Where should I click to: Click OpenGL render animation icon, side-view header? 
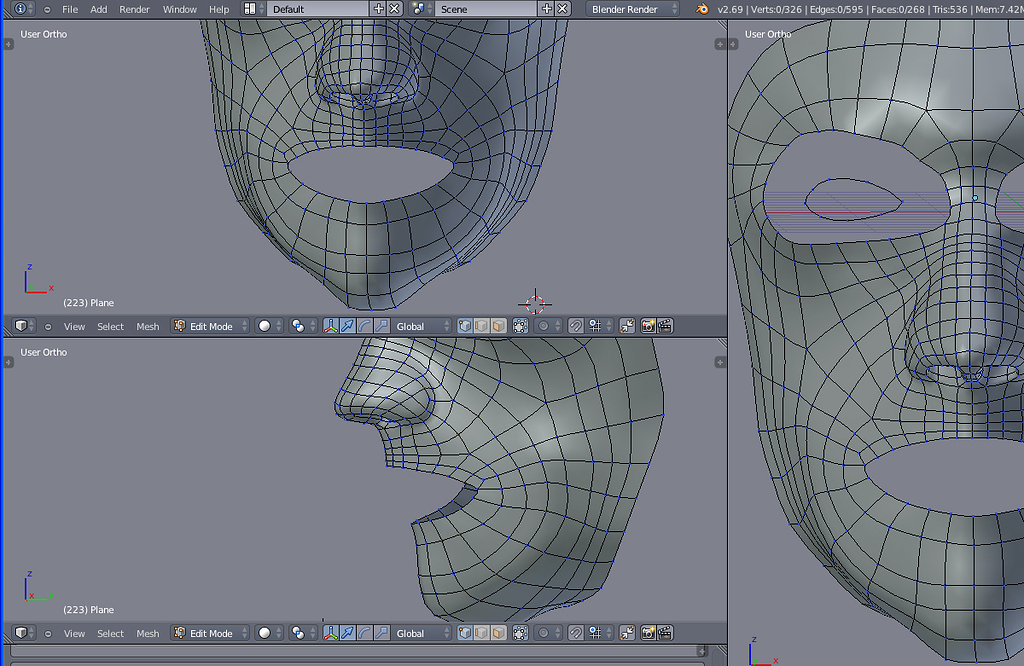coord(665,633)
